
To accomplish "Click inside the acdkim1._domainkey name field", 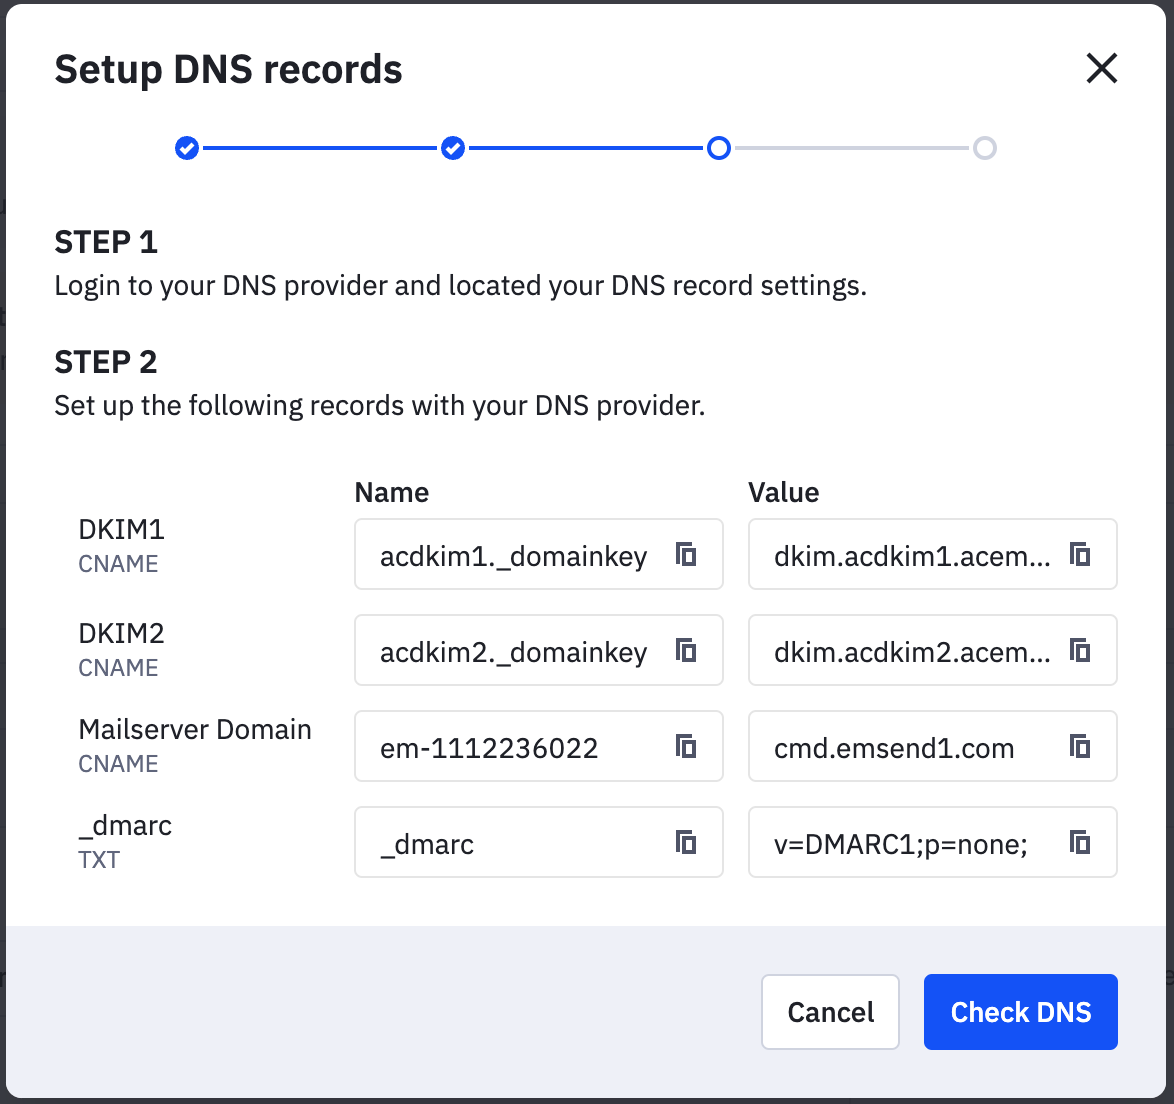I will 510,554.
